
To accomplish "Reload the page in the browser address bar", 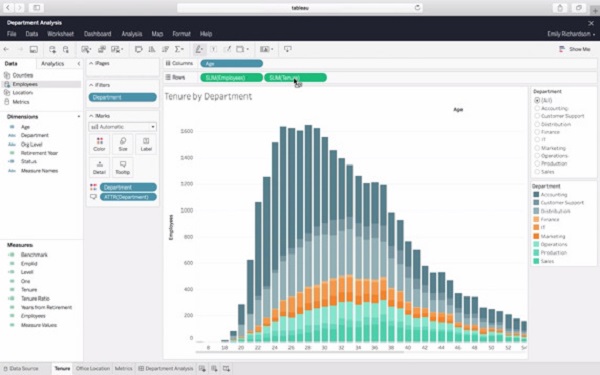I will (417, 8).
